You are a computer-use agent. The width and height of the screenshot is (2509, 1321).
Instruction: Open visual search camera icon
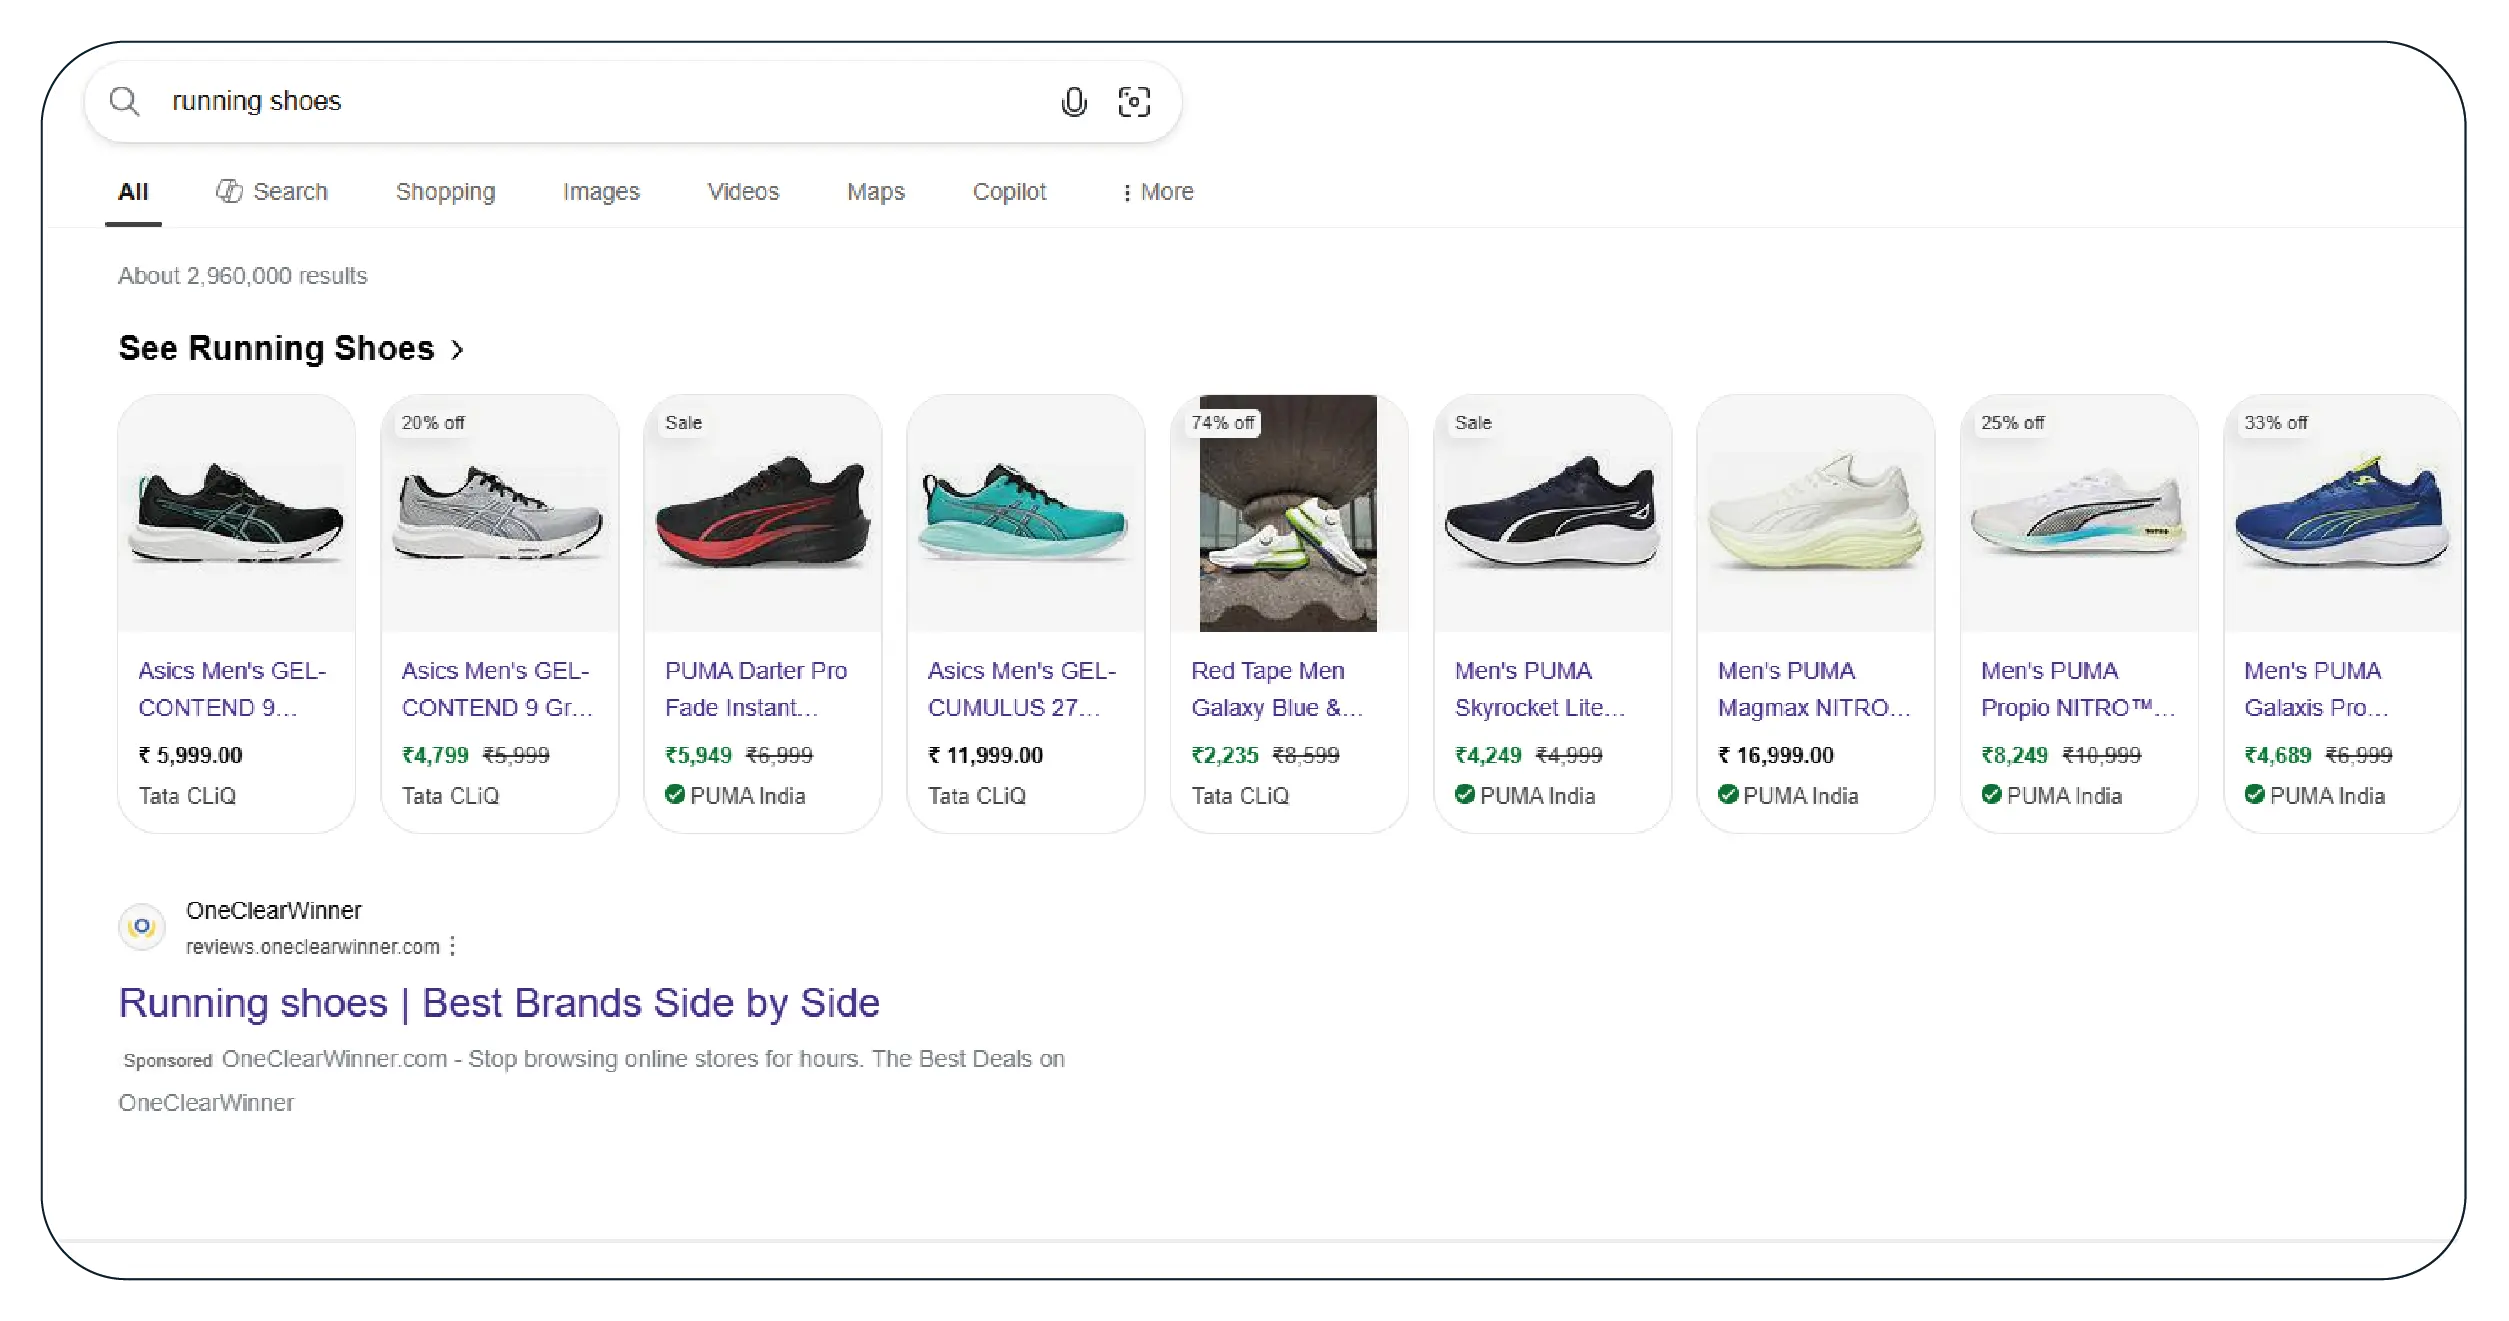click(x=1134, y=101)
